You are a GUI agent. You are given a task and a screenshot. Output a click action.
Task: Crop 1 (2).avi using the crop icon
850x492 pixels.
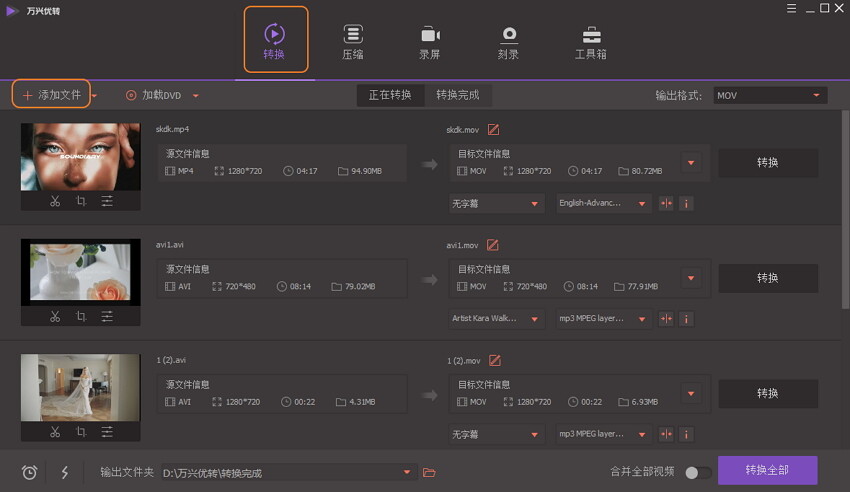click(x=81, y=432)
